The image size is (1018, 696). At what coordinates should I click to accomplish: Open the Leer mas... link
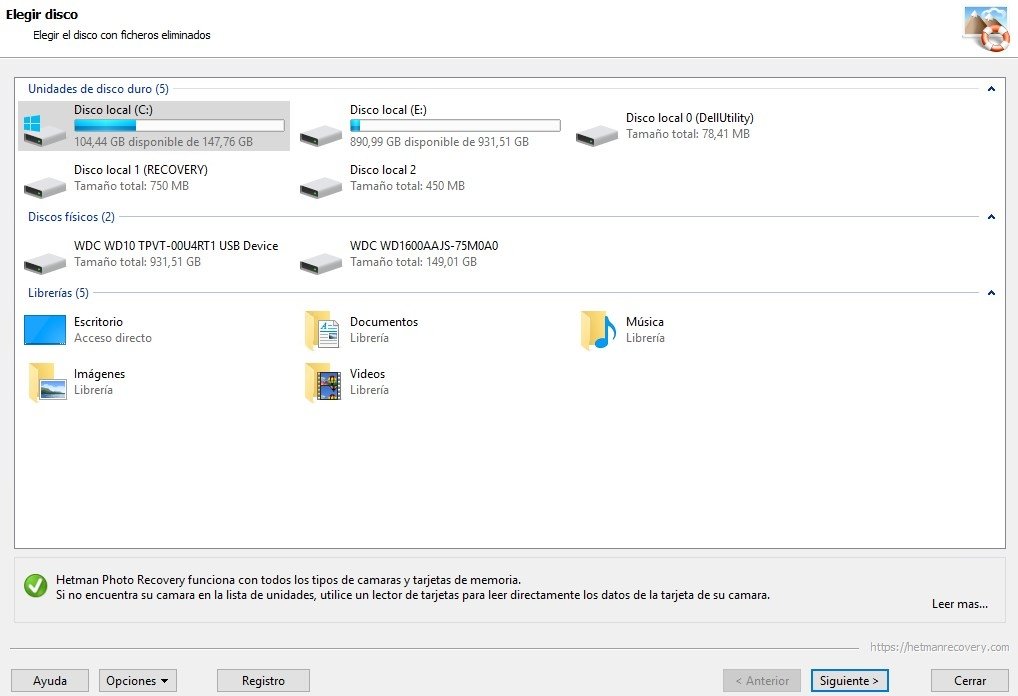960,604
